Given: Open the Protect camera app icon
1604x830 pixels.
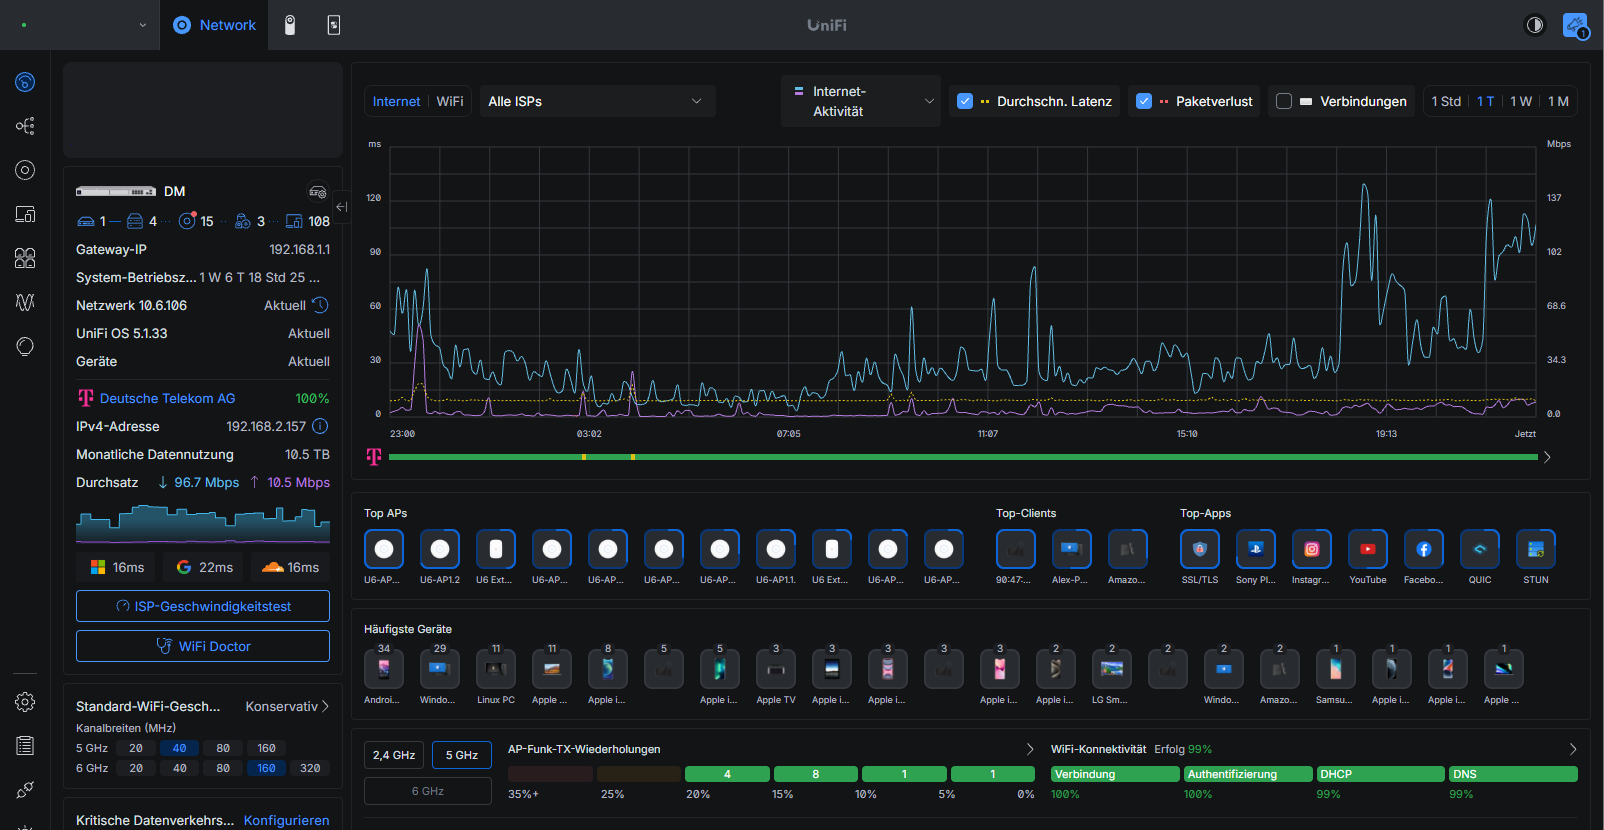Looking at the screenshot, I should [290, 25].
